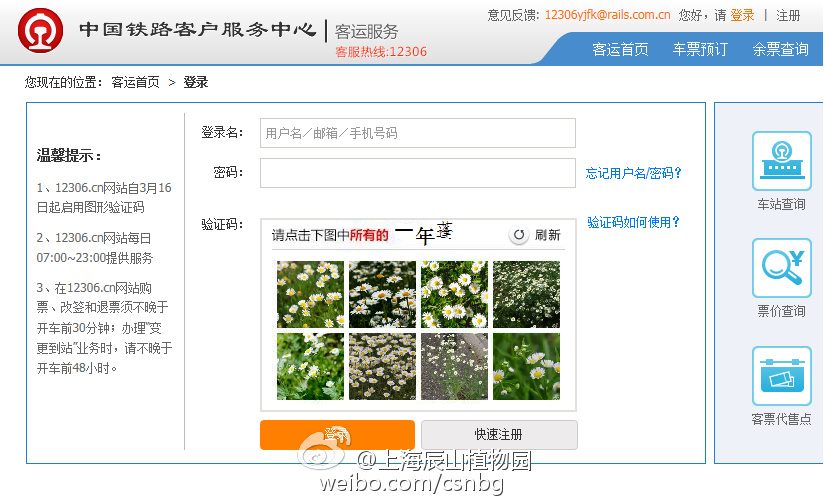
Task: Open the station query (车站查询) icon
Action: [781, 161]
